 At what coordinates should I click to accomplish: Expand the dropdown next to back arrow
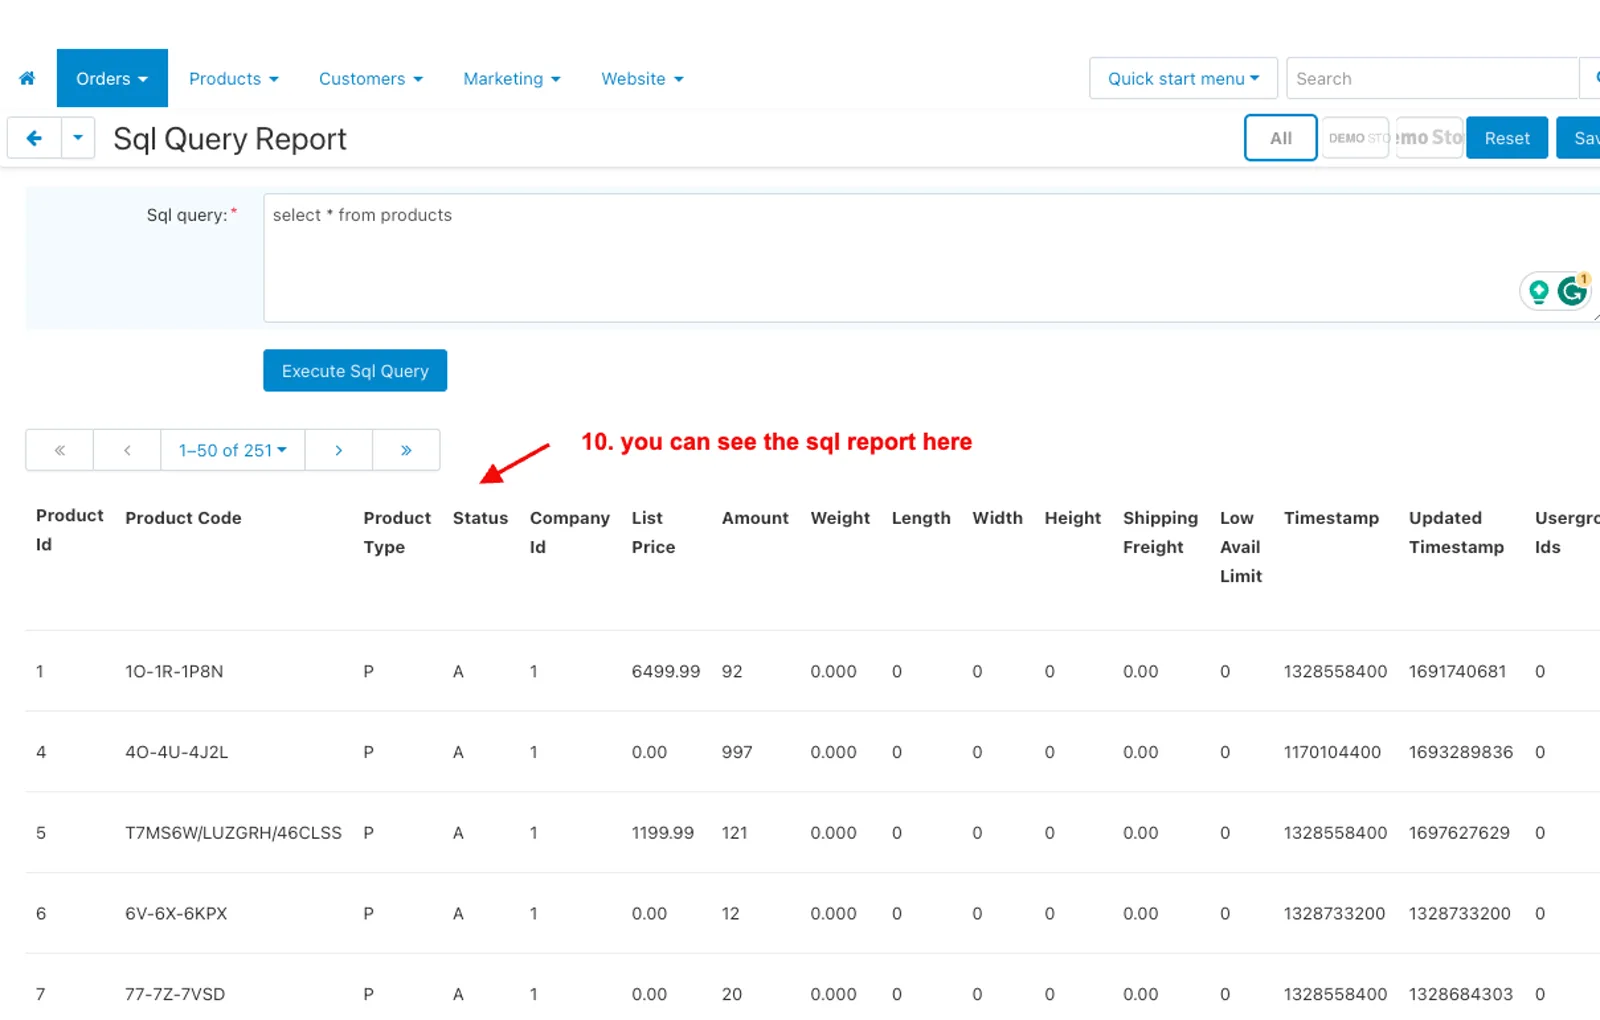tap(78, 138)
